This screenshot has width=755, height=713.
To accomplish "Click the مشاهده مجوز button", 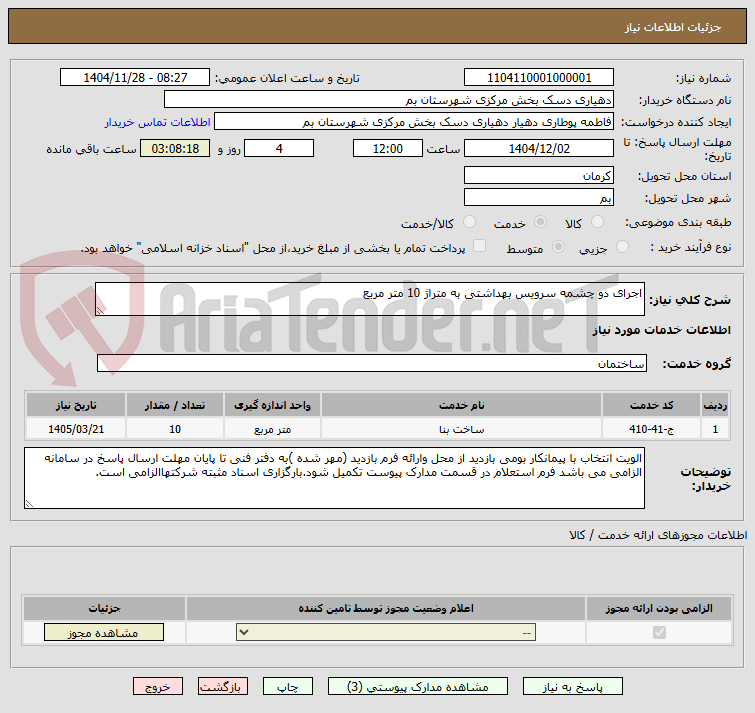I will point(104,633).
